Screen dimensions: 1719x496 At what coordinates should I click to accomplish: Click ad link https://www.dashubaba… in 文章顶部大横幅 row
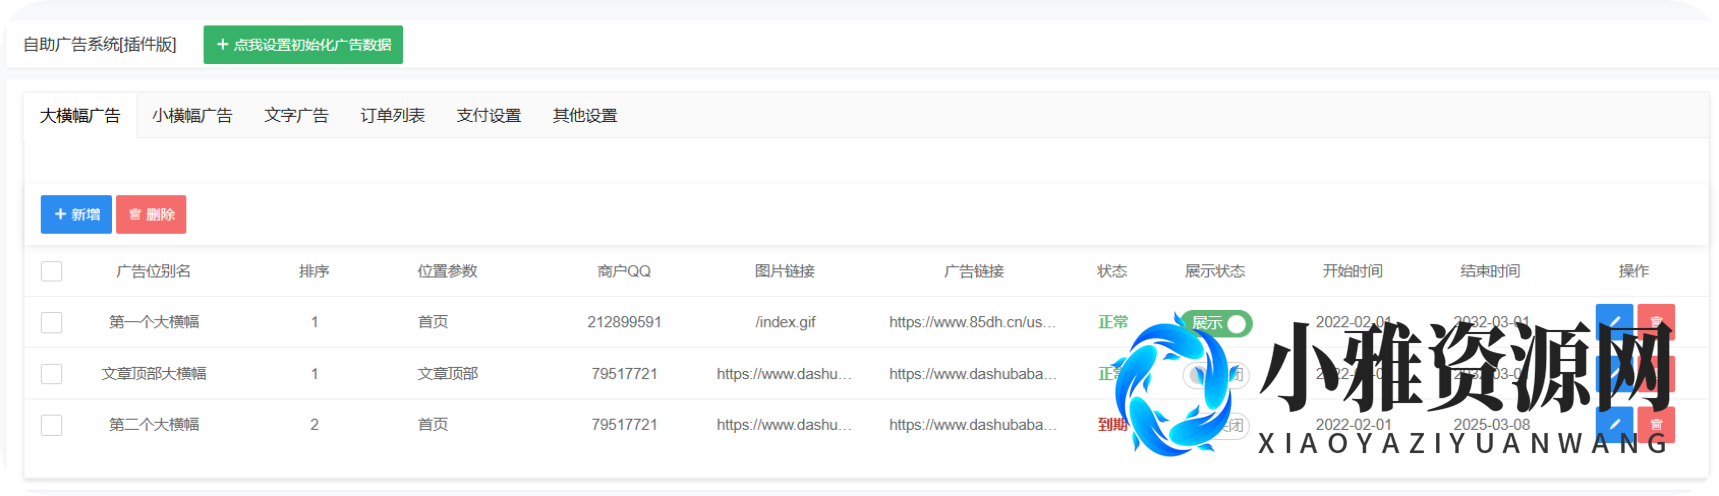[973, 374]
